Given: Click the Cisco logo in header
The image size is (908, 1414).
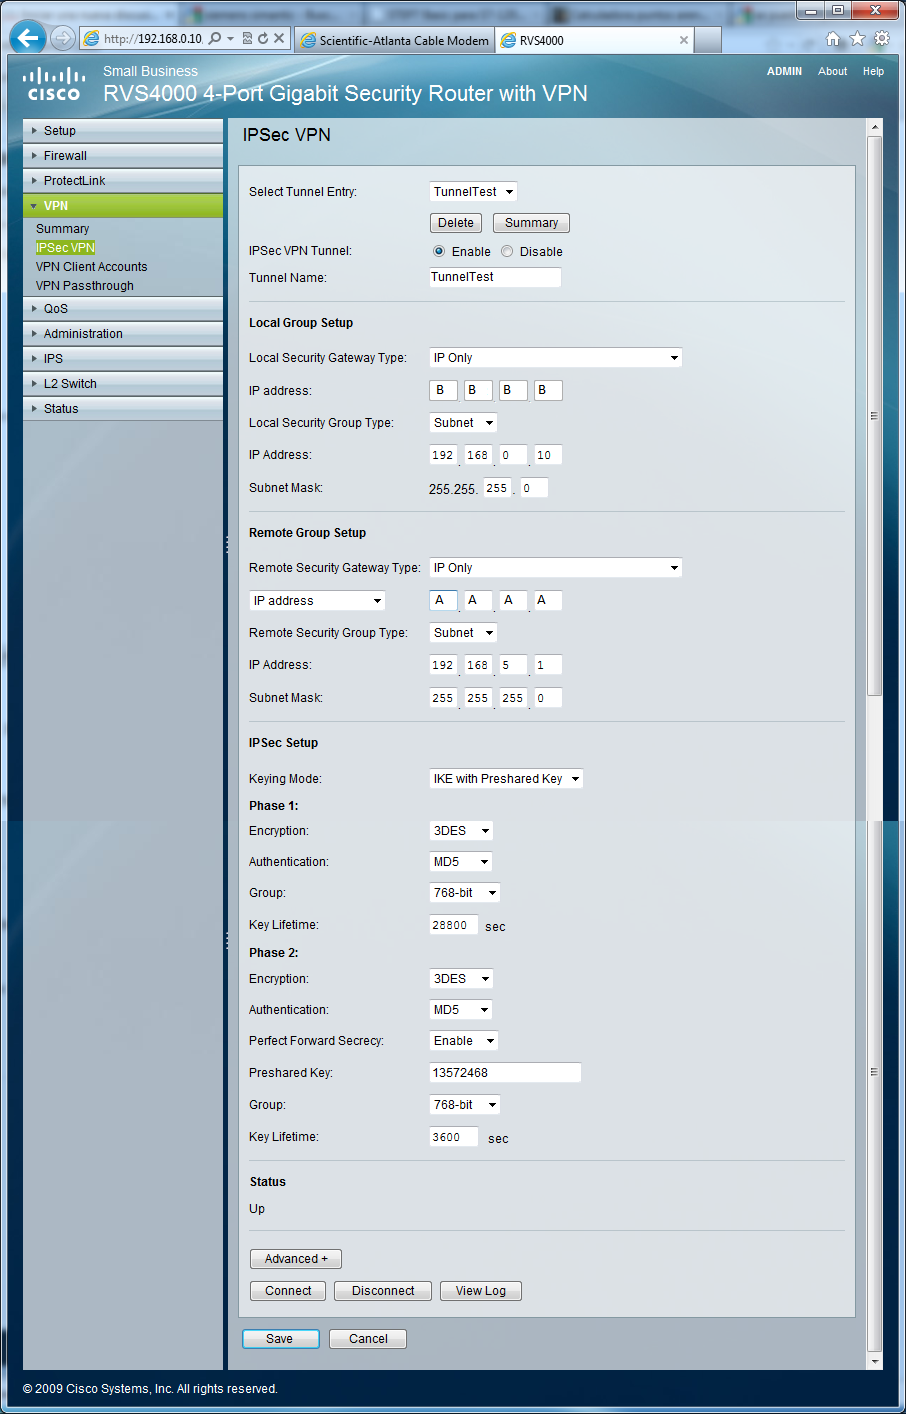Looking at the screenshot, I should click(x=54, y=84).
